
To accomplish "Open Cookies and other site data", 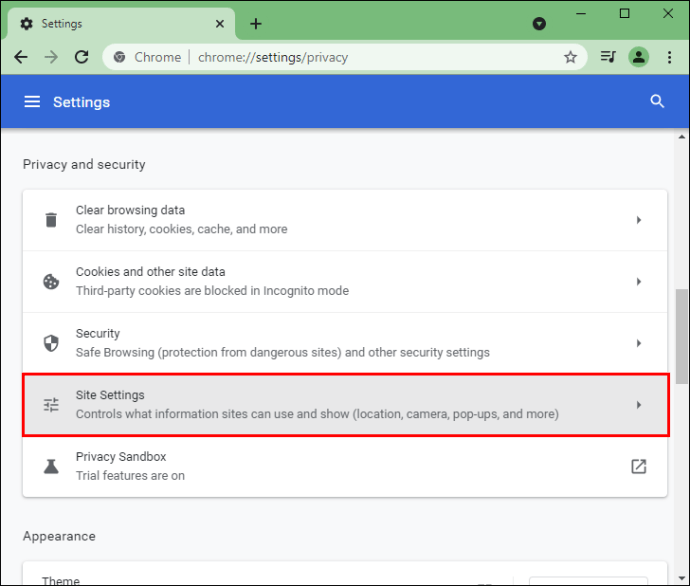I will 345,282.
